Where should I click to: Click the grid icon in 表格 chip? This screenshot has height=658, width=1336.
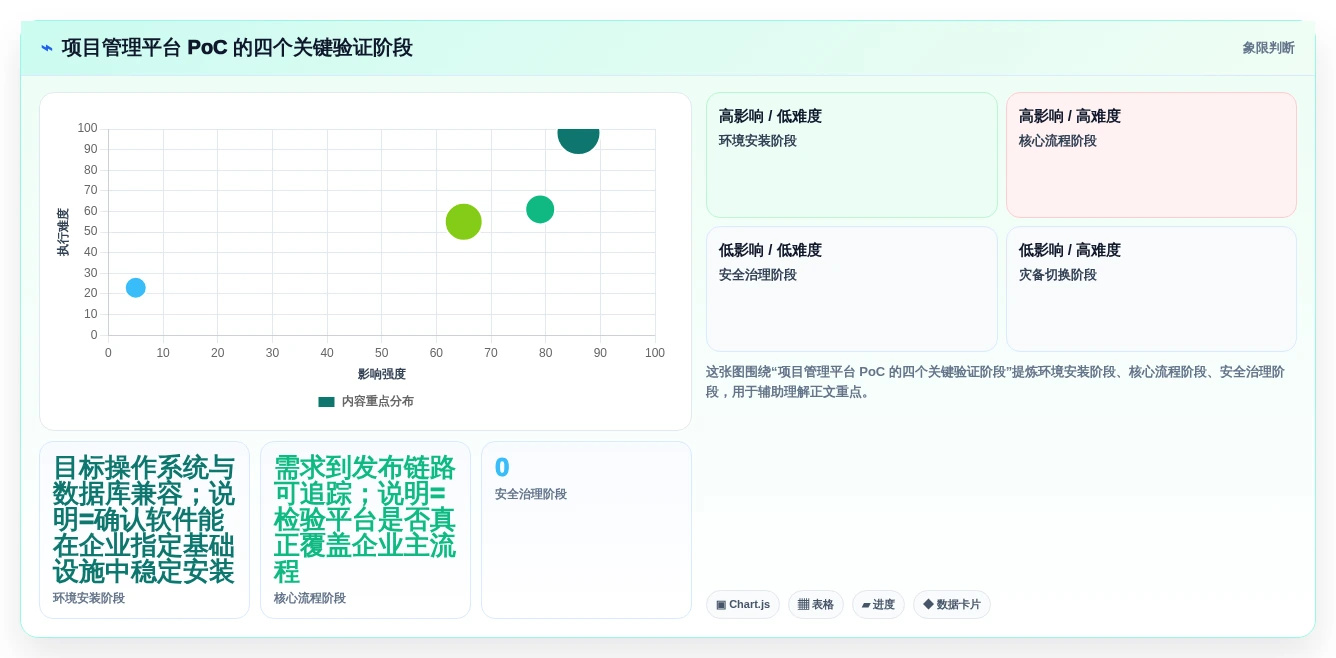pos(803,605)
